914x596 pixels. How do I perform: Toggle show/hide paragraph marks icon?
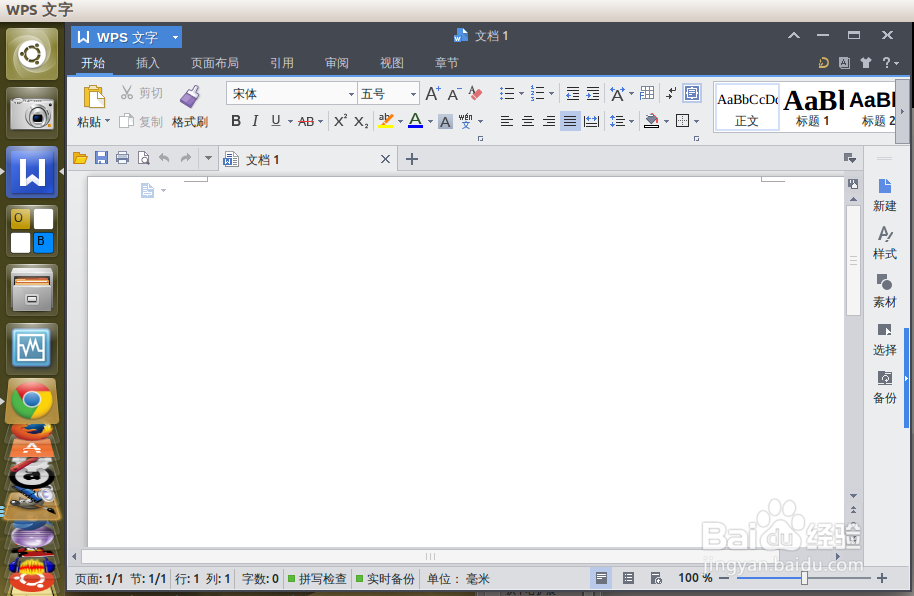pyautogui.click(x=671, y=93)
